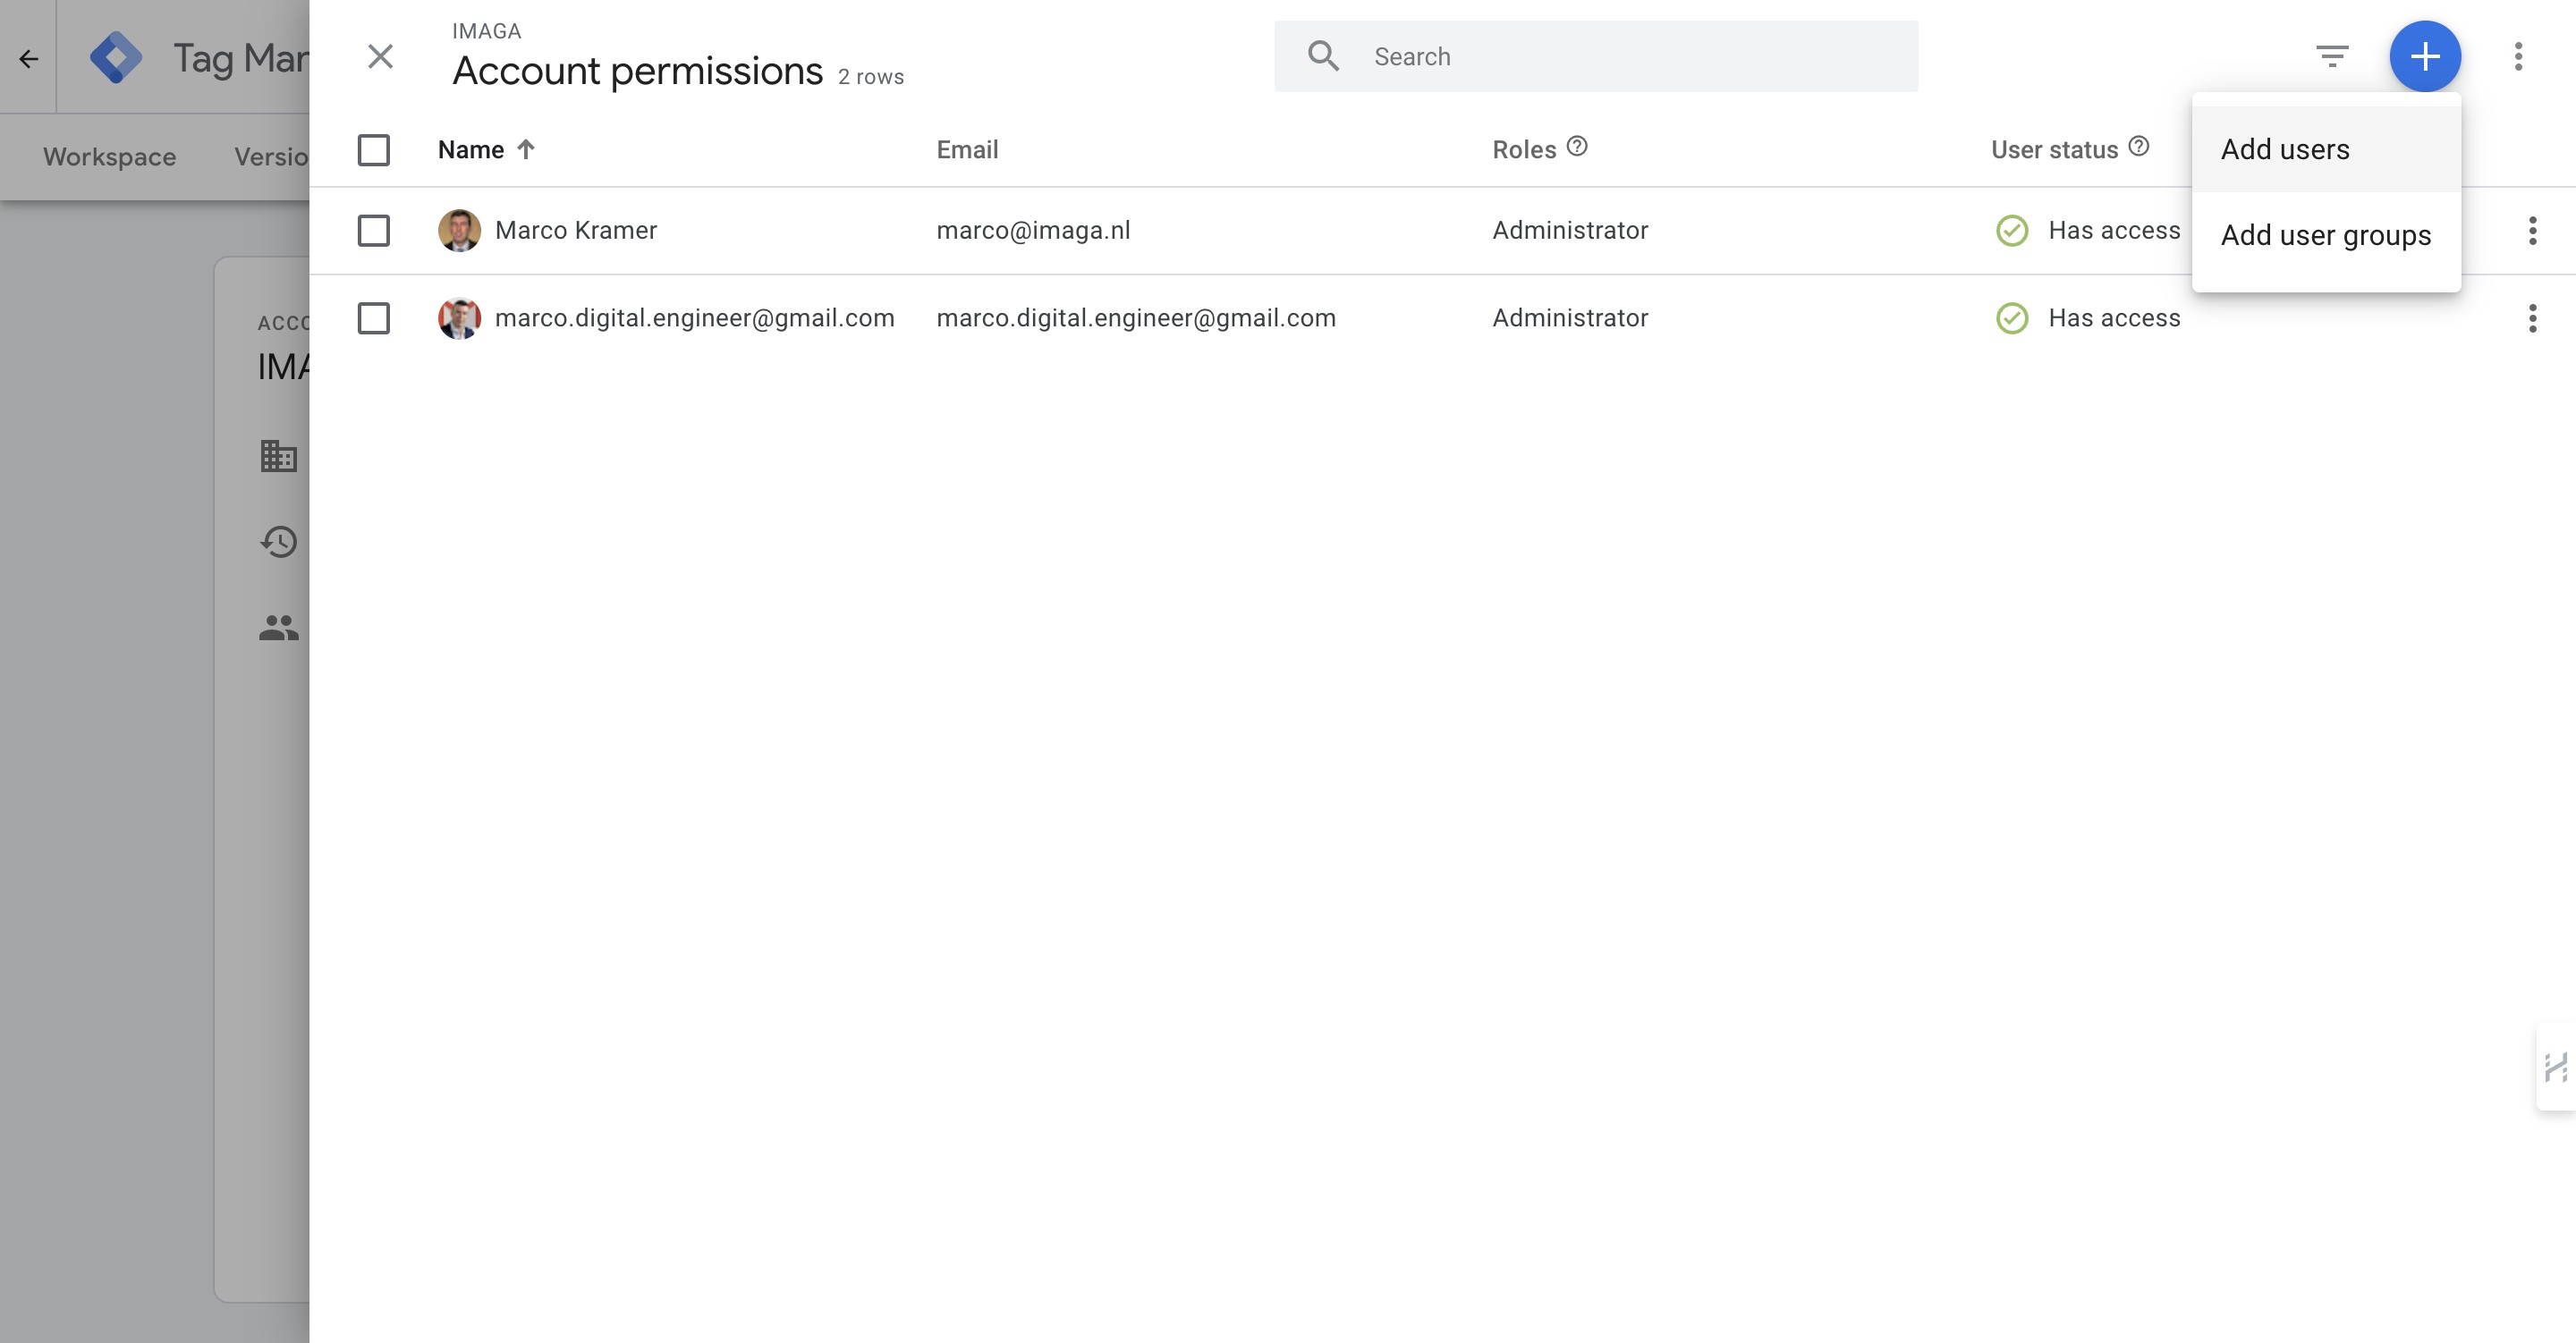The width and height of the screenshot is (2576, 1343).
Task: Select Add users menu item
Action: [2285, 150]
